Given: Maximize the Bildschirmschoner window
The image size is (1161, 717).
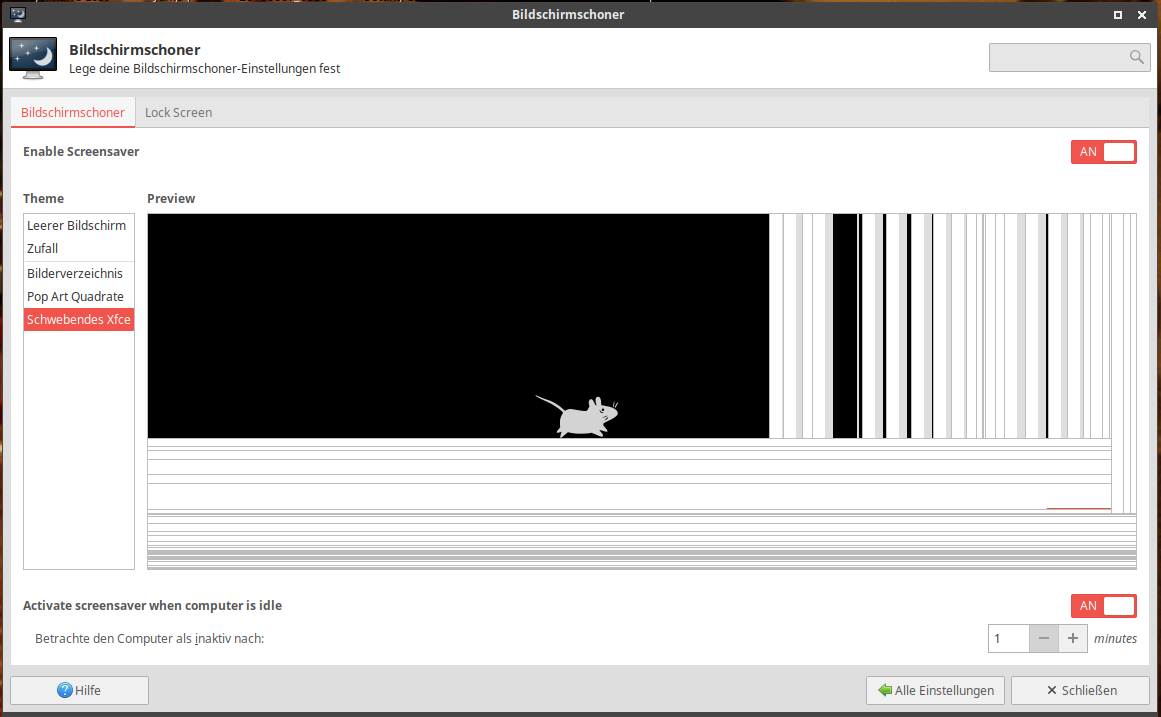Looking at the screenshot, I should [x=1117, y=15].
